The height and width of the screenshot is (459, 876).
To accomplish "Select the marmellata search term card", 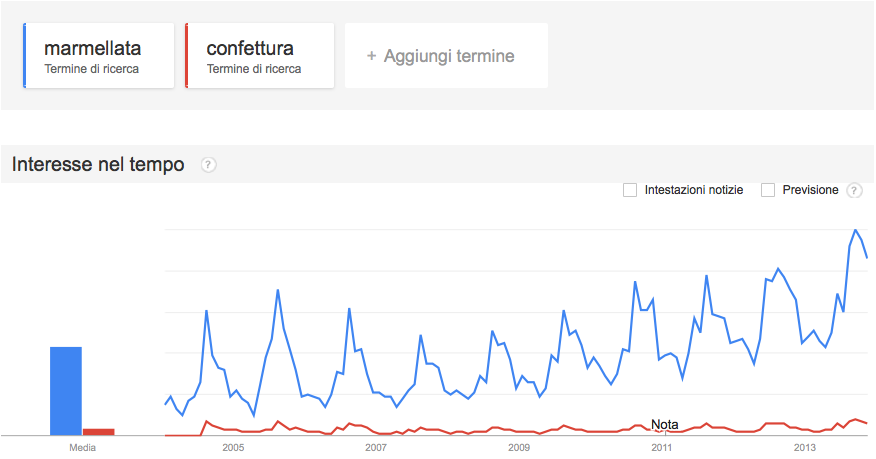I will point(99,55).
